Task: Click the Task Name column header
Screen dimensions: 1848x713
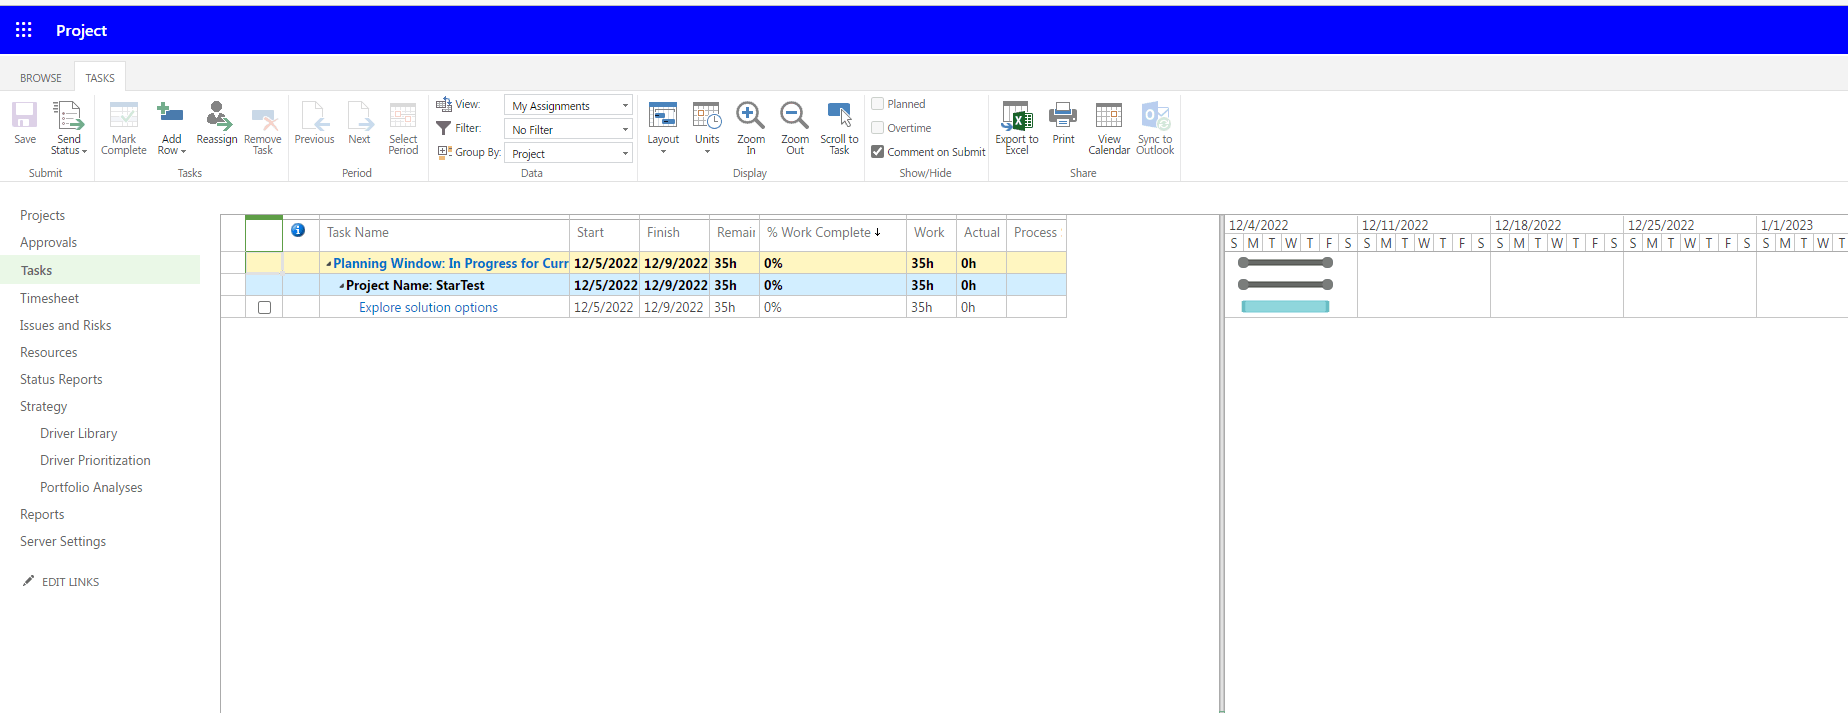Action: 444,232
